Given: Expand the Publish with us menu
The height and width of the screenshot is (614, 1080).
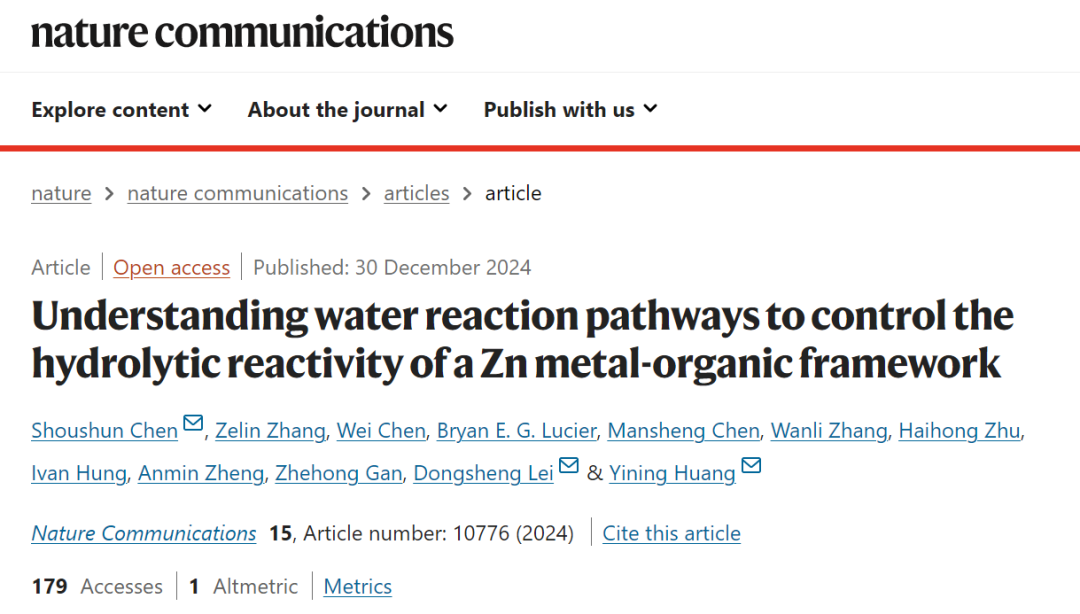Looking at the screenshot, I should (570, 110).
